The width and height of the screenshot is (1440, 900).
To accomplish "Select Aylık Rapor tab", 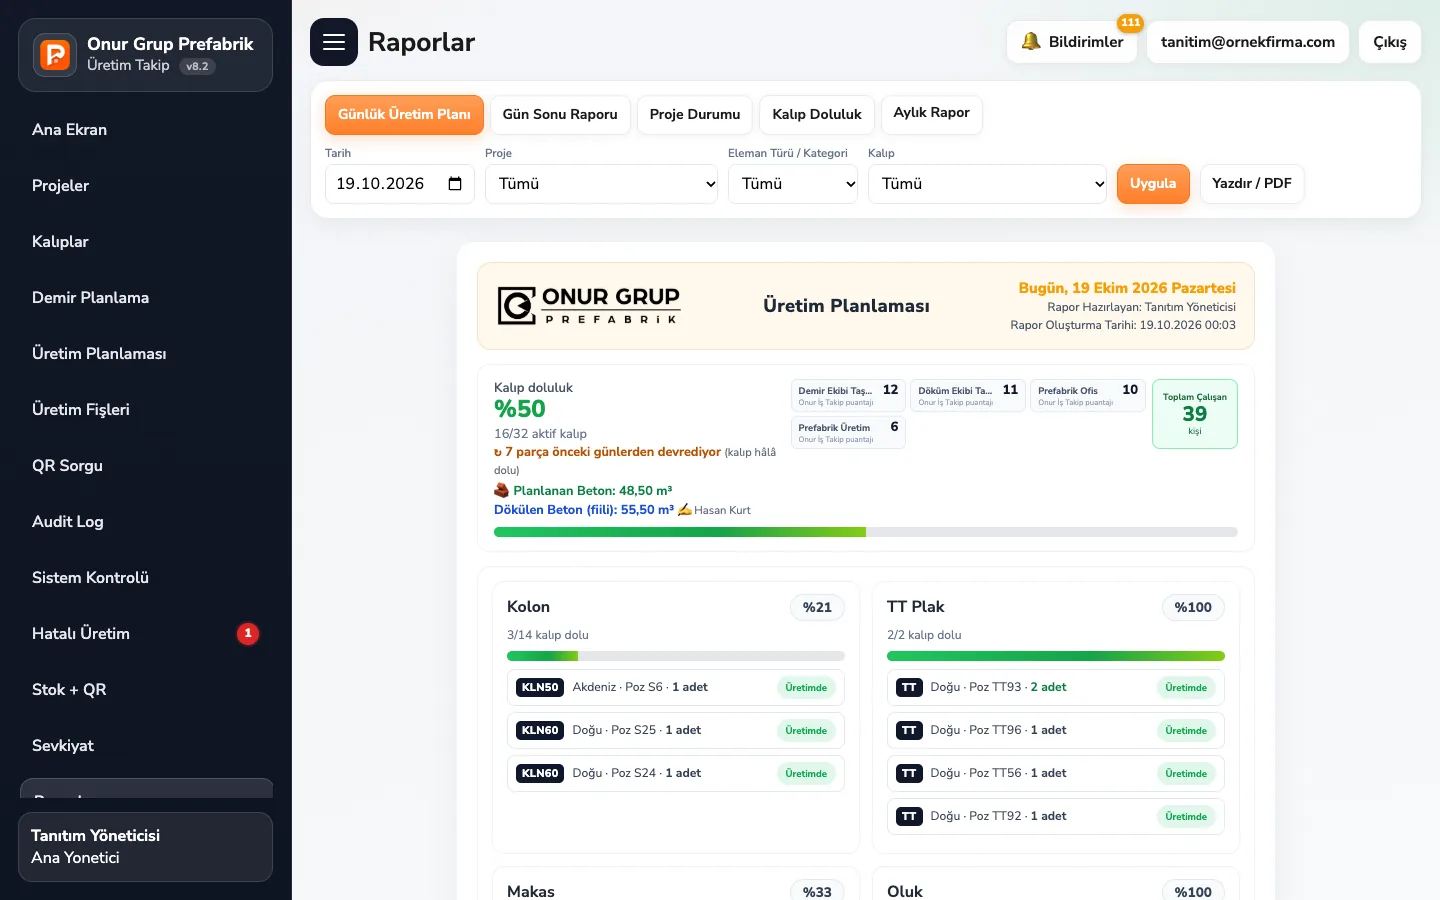I will 931,113.
